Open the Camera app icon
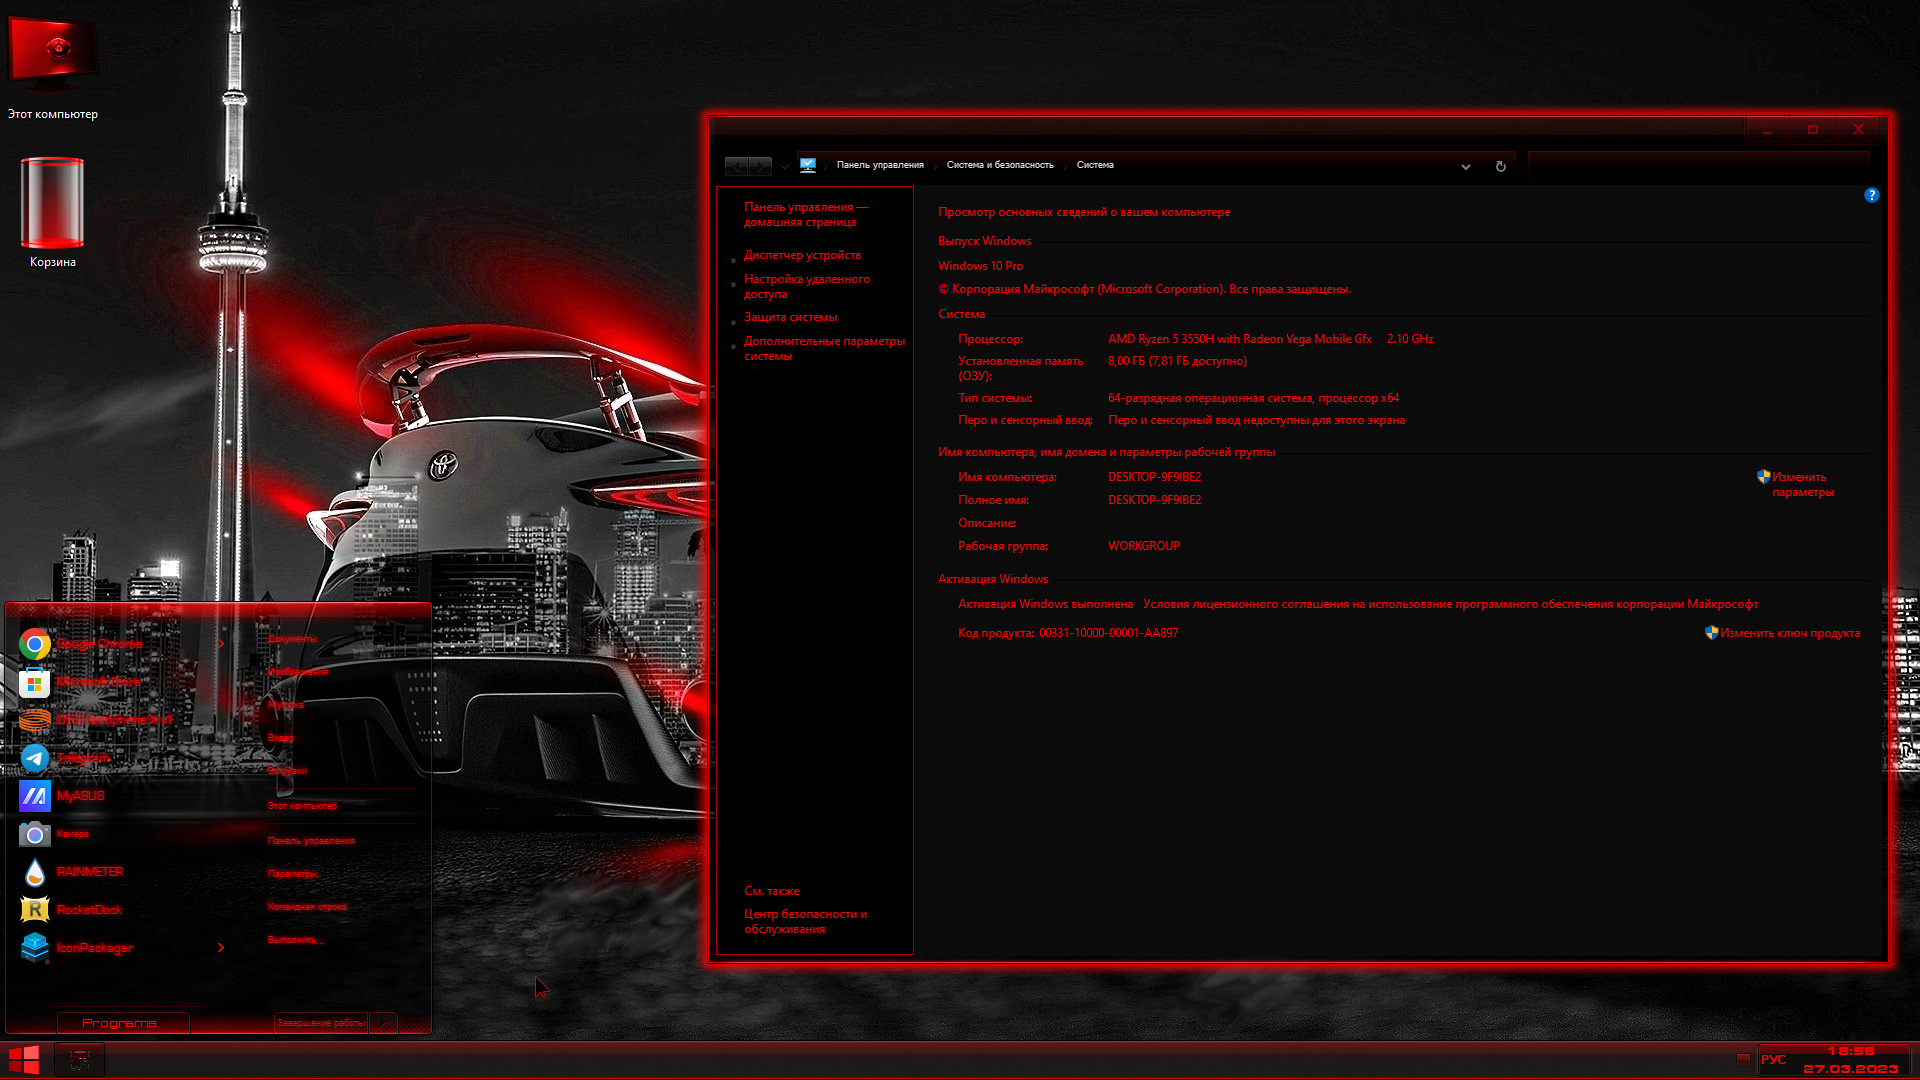This screenshot has height=1080, width=1920. click(x=35, y=834)
